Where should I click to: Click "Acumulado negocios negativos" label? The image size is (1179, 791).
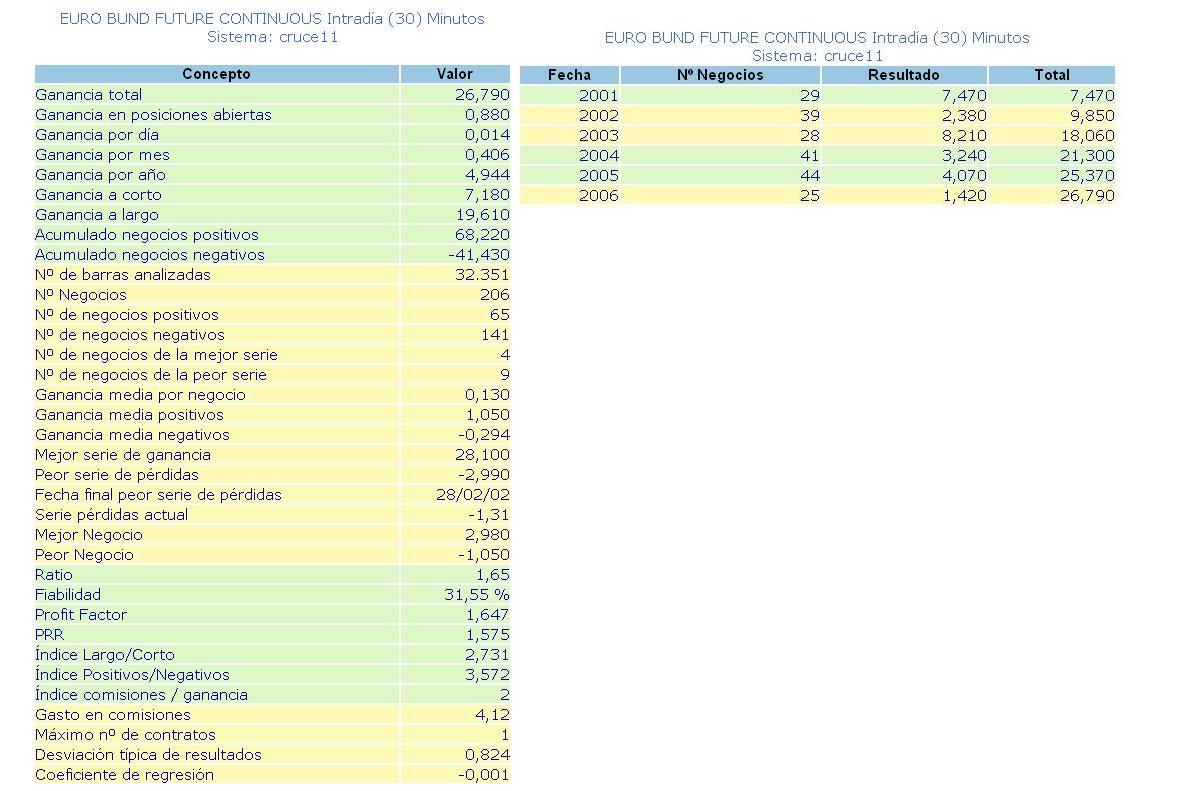point(150,254)
